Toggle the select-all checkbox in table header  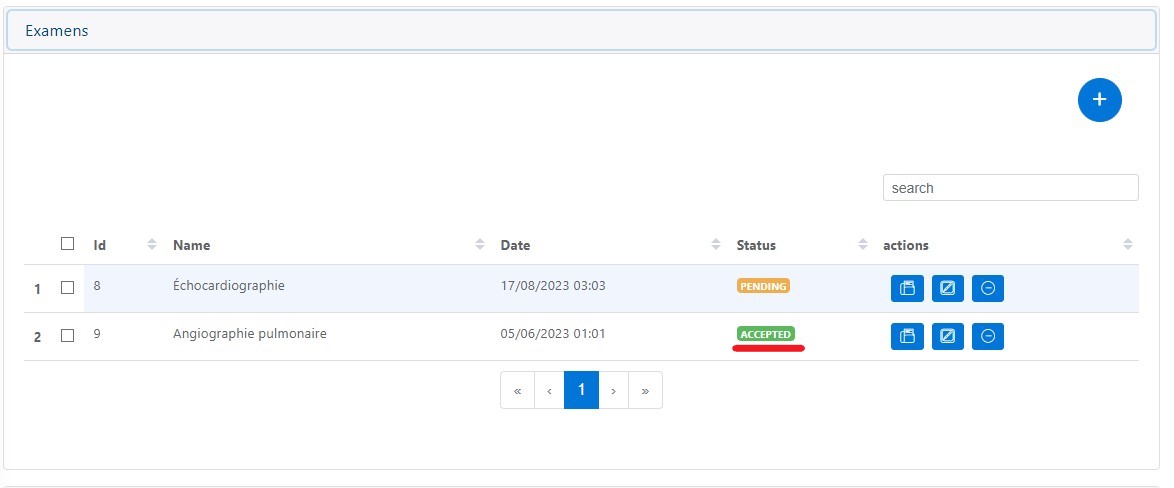[67, 243]
